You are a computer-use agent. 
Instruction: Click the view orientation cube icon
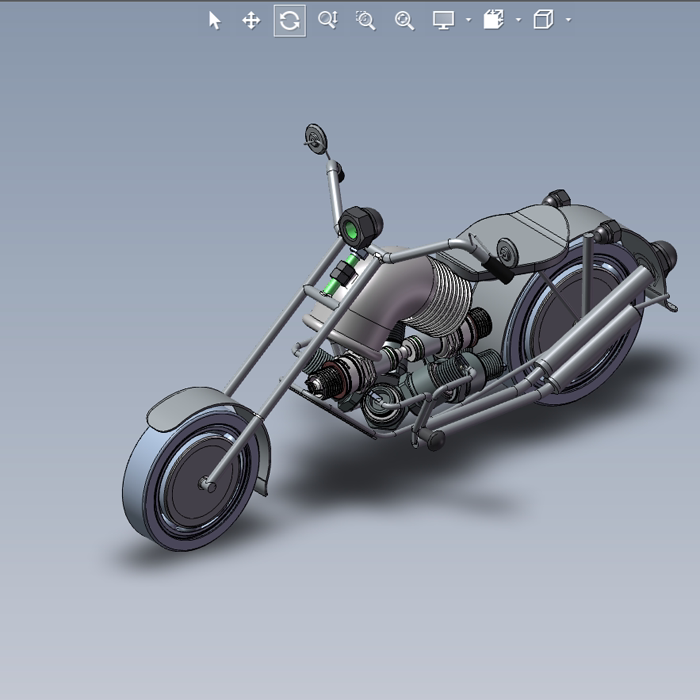click(x=543, y=20)
